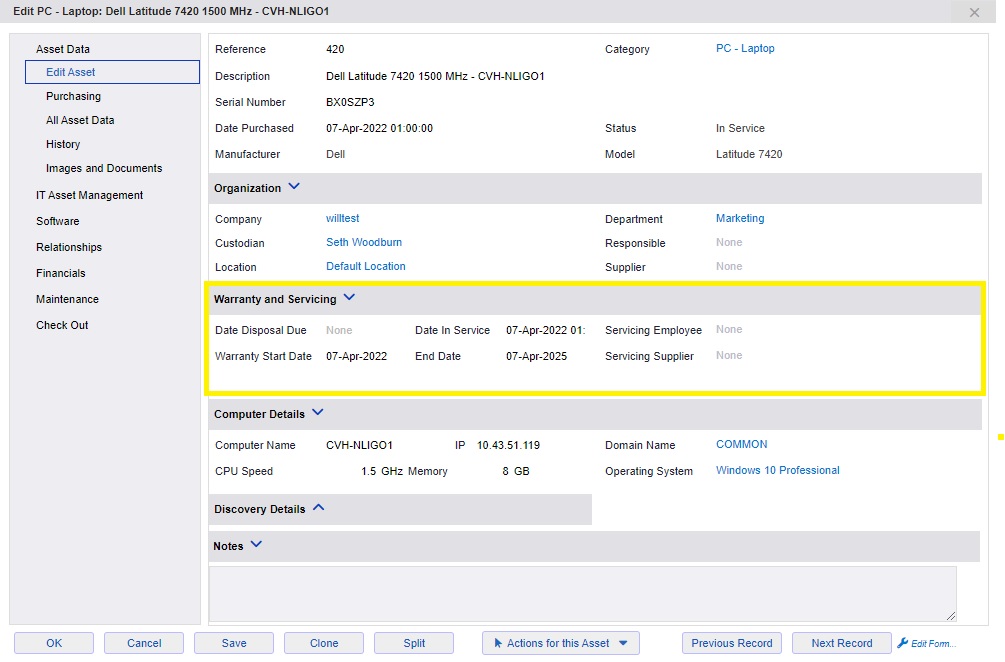This screenshot has height=662, width=1005.
Task: Clone this asset record
Action: pos(323,643)
